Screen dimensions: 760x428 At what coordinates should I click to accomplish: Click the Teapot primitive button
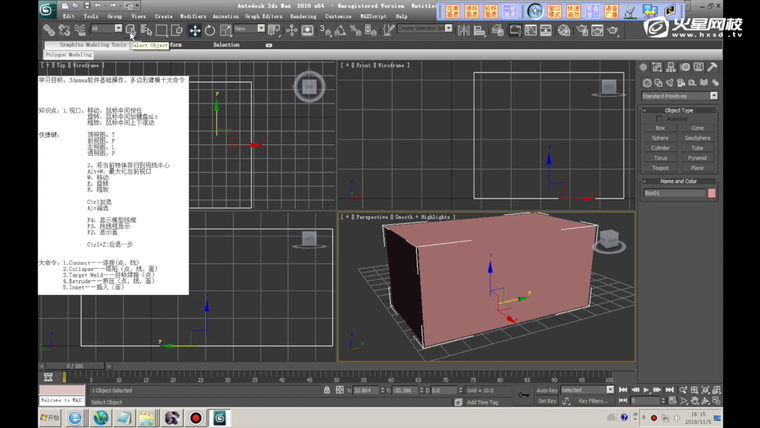point(660,168)
